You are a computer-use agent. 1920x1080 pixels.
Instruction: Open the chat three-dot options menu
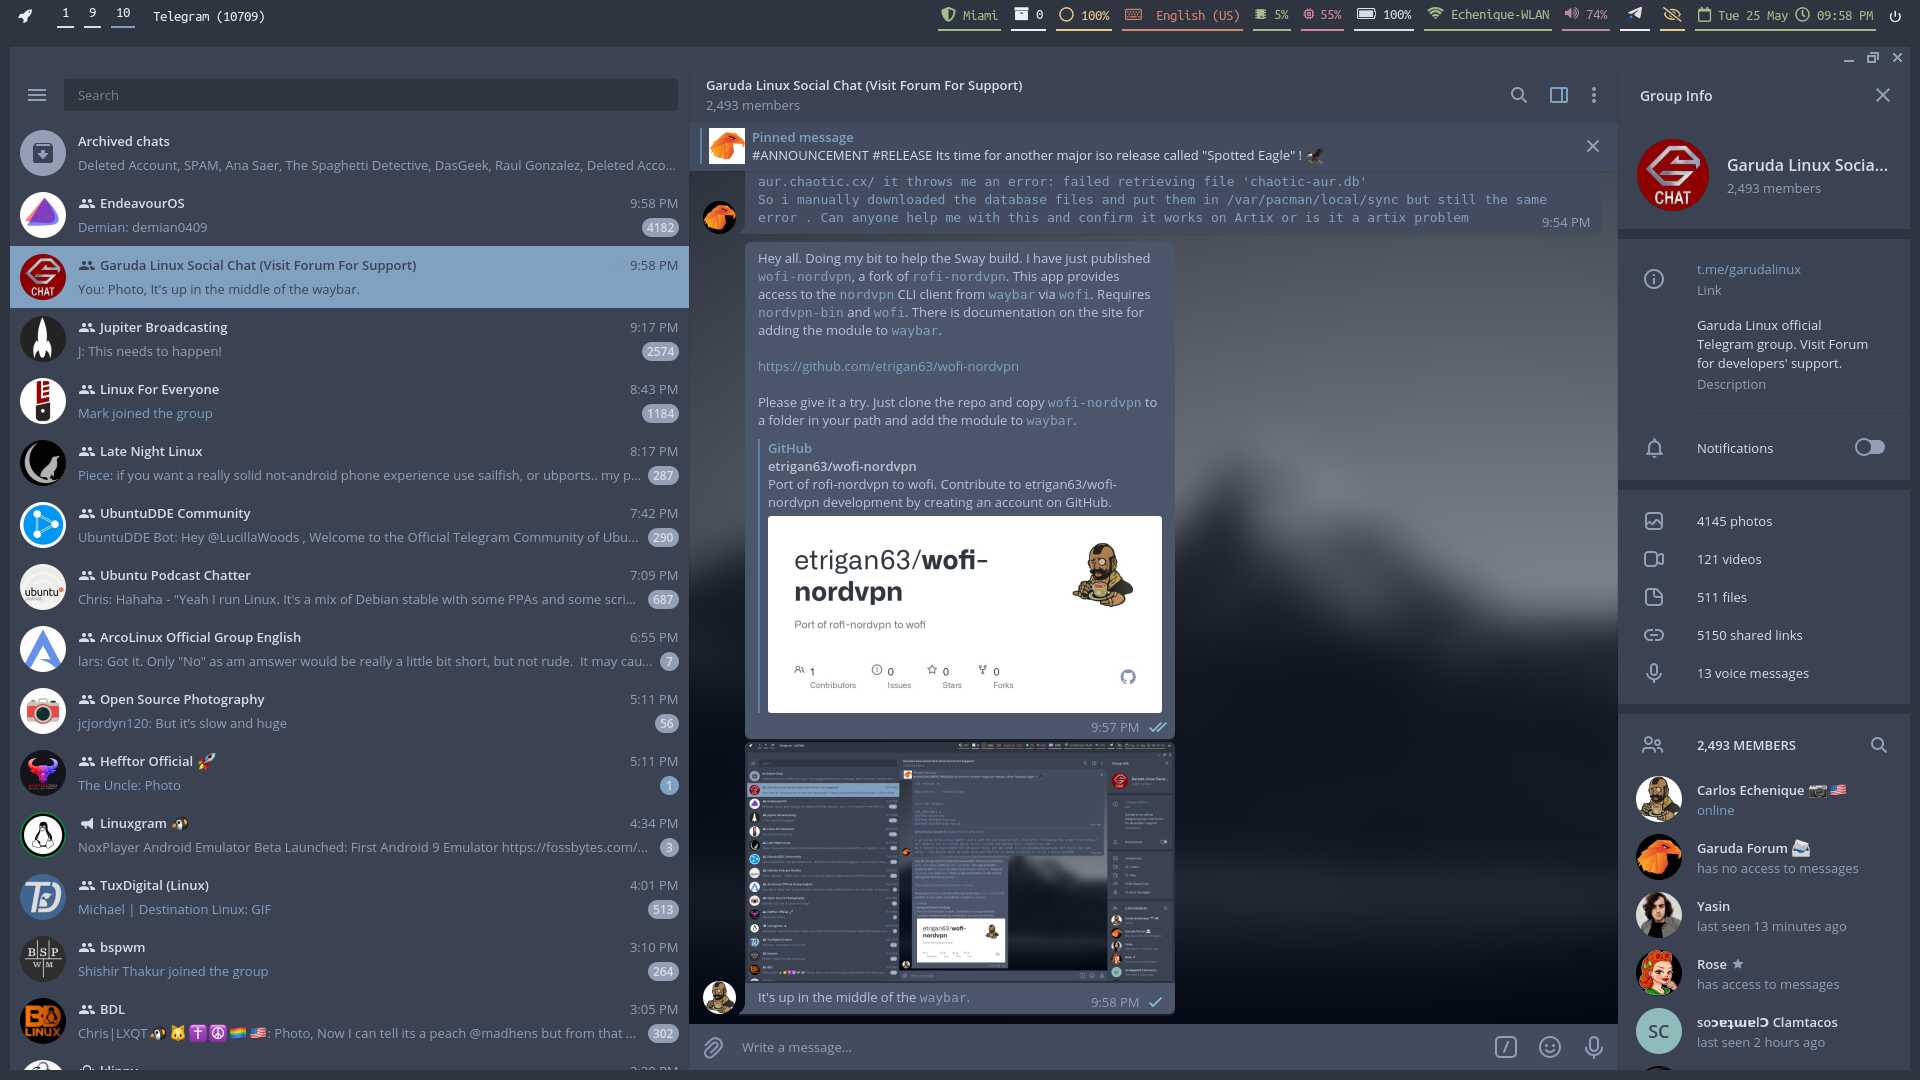pos(1594,95)
